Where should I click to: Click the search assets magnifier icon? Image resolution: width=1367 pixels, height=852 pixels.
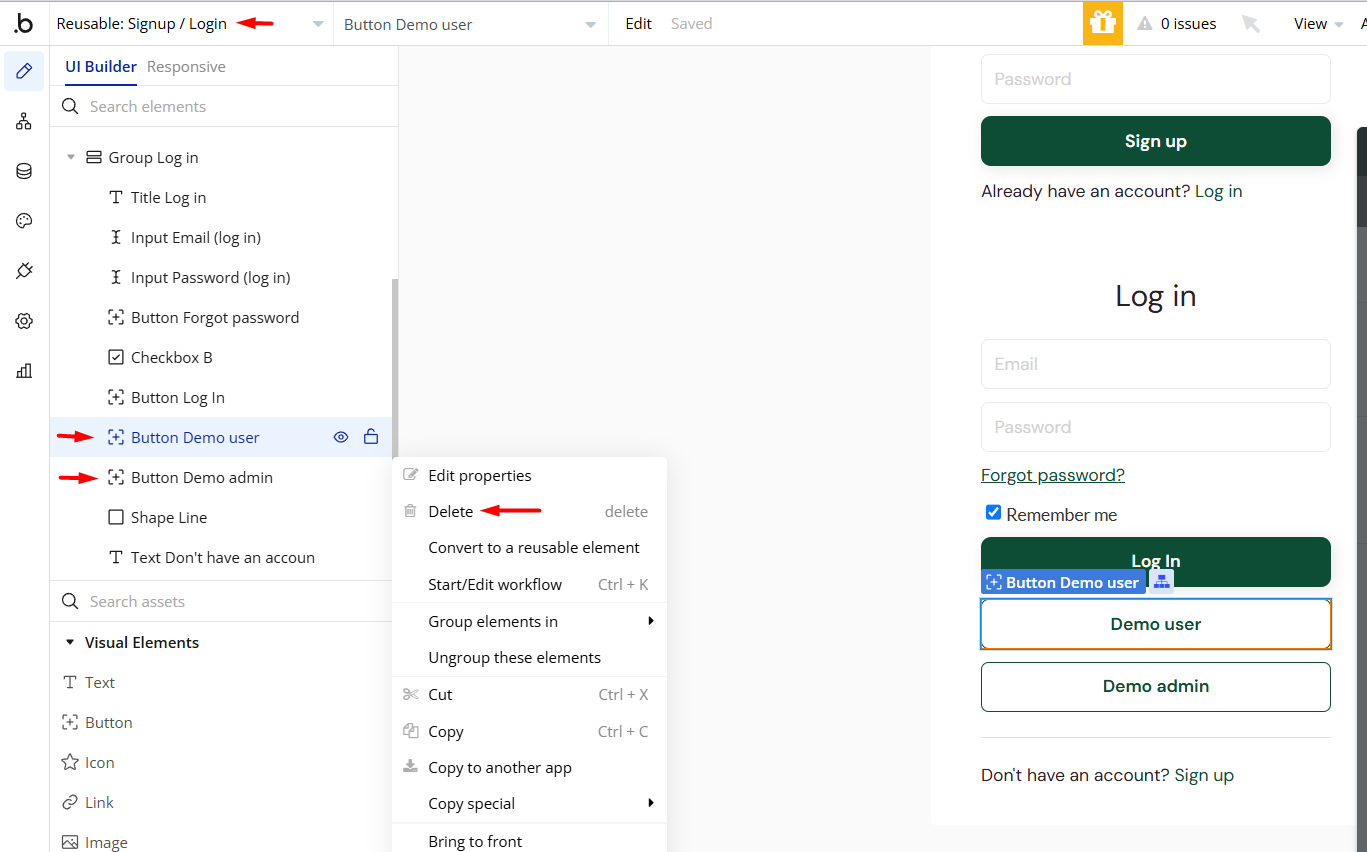pyautogui.click(x=70, y=601)
